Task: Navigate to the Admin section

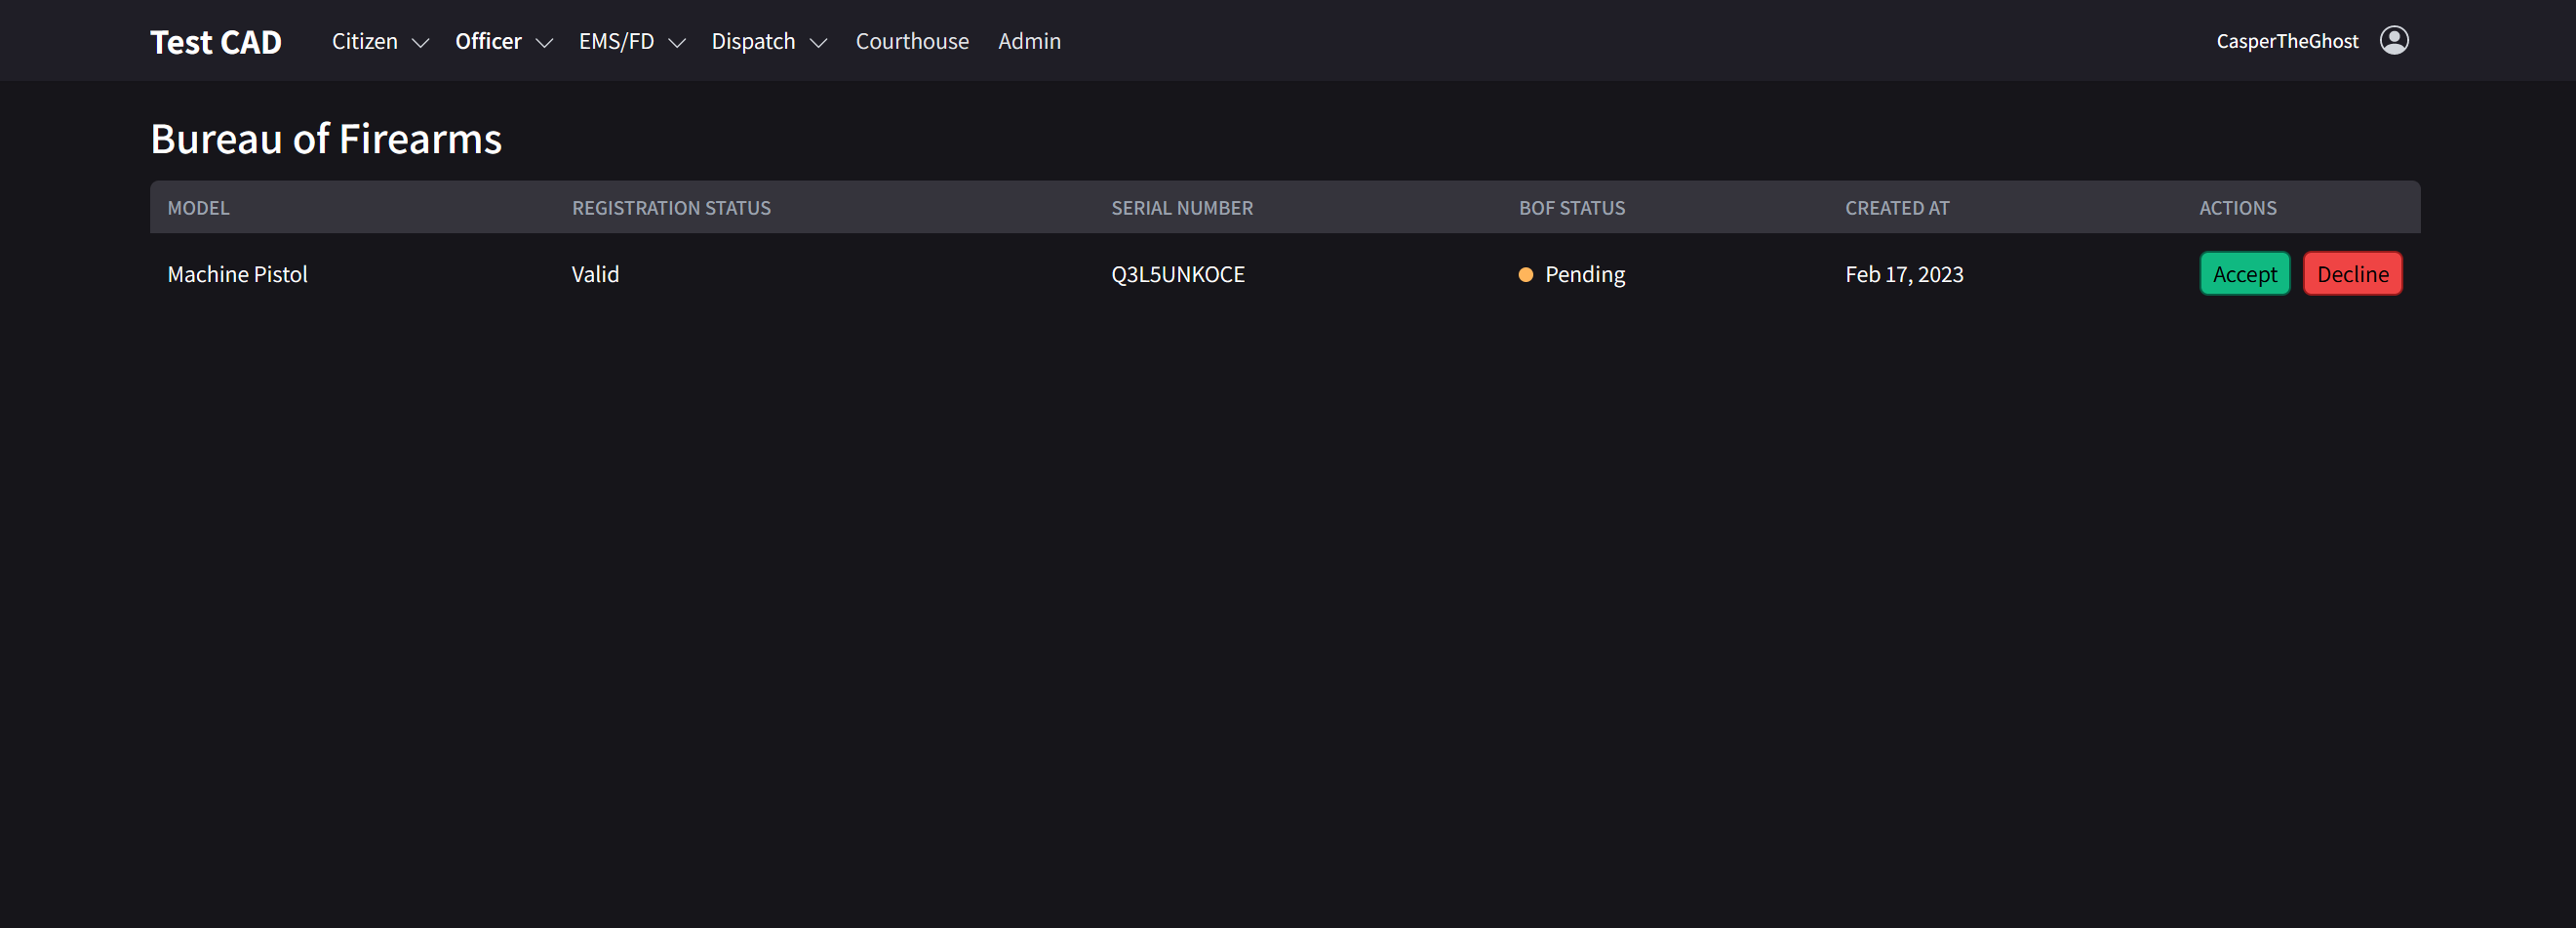Action: click(1028, 42)
